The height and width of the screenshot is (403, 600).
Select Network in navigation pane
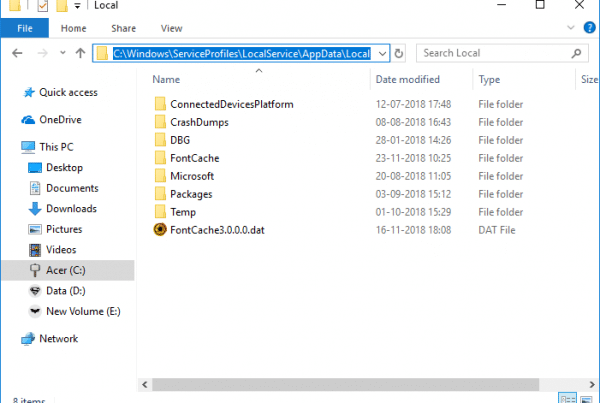point(59,339)
